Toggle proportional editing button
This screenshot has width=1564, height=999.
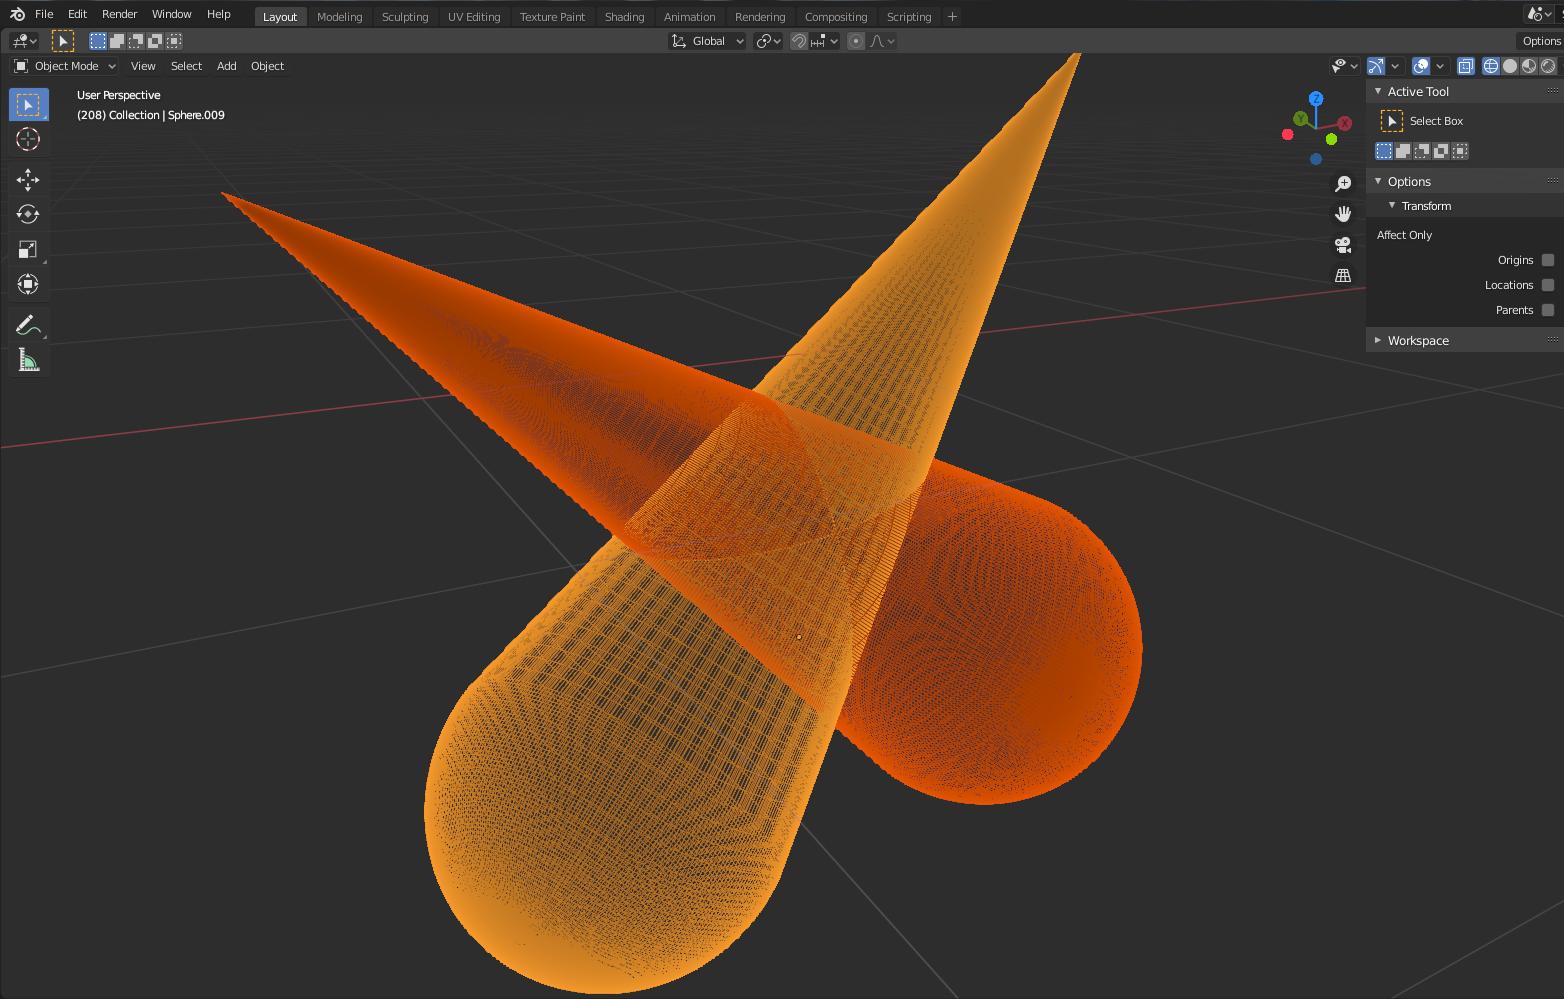pyautogui.click(x=856, y=41)
